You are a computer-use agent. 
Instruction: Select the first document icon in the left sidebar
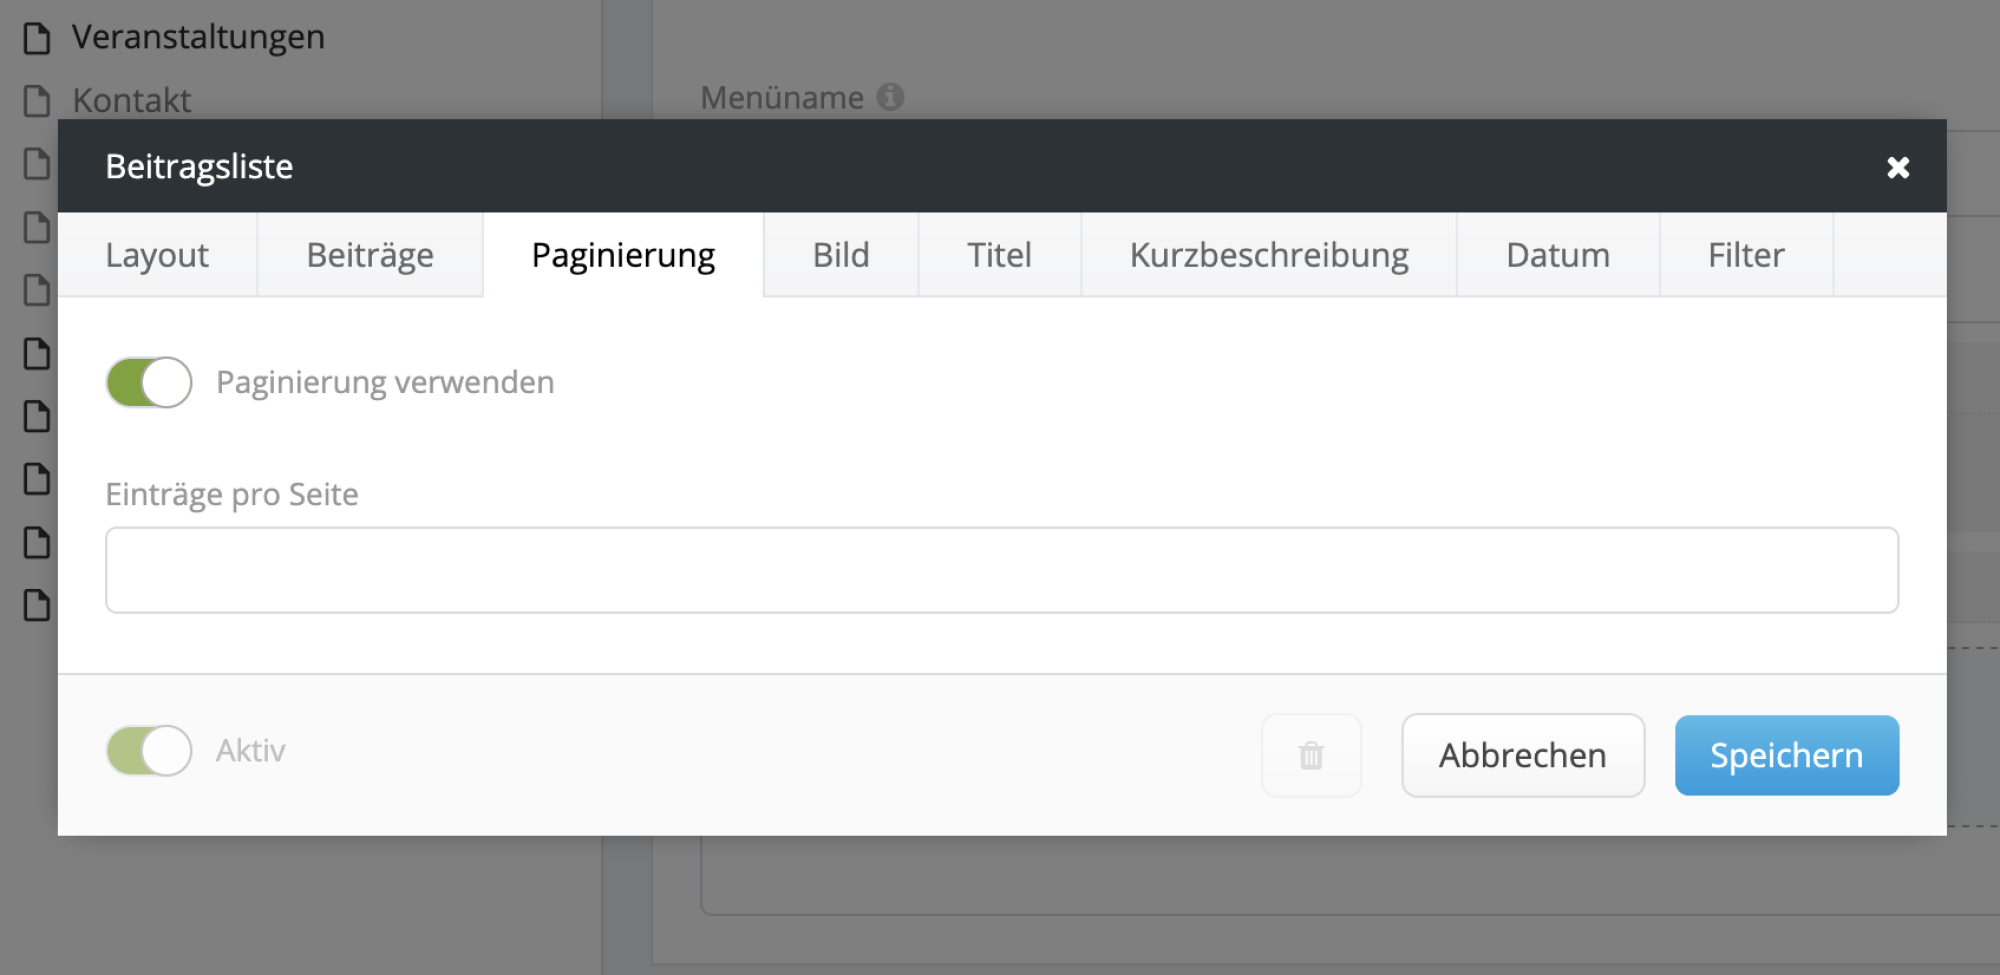click(x=38, y=36)
